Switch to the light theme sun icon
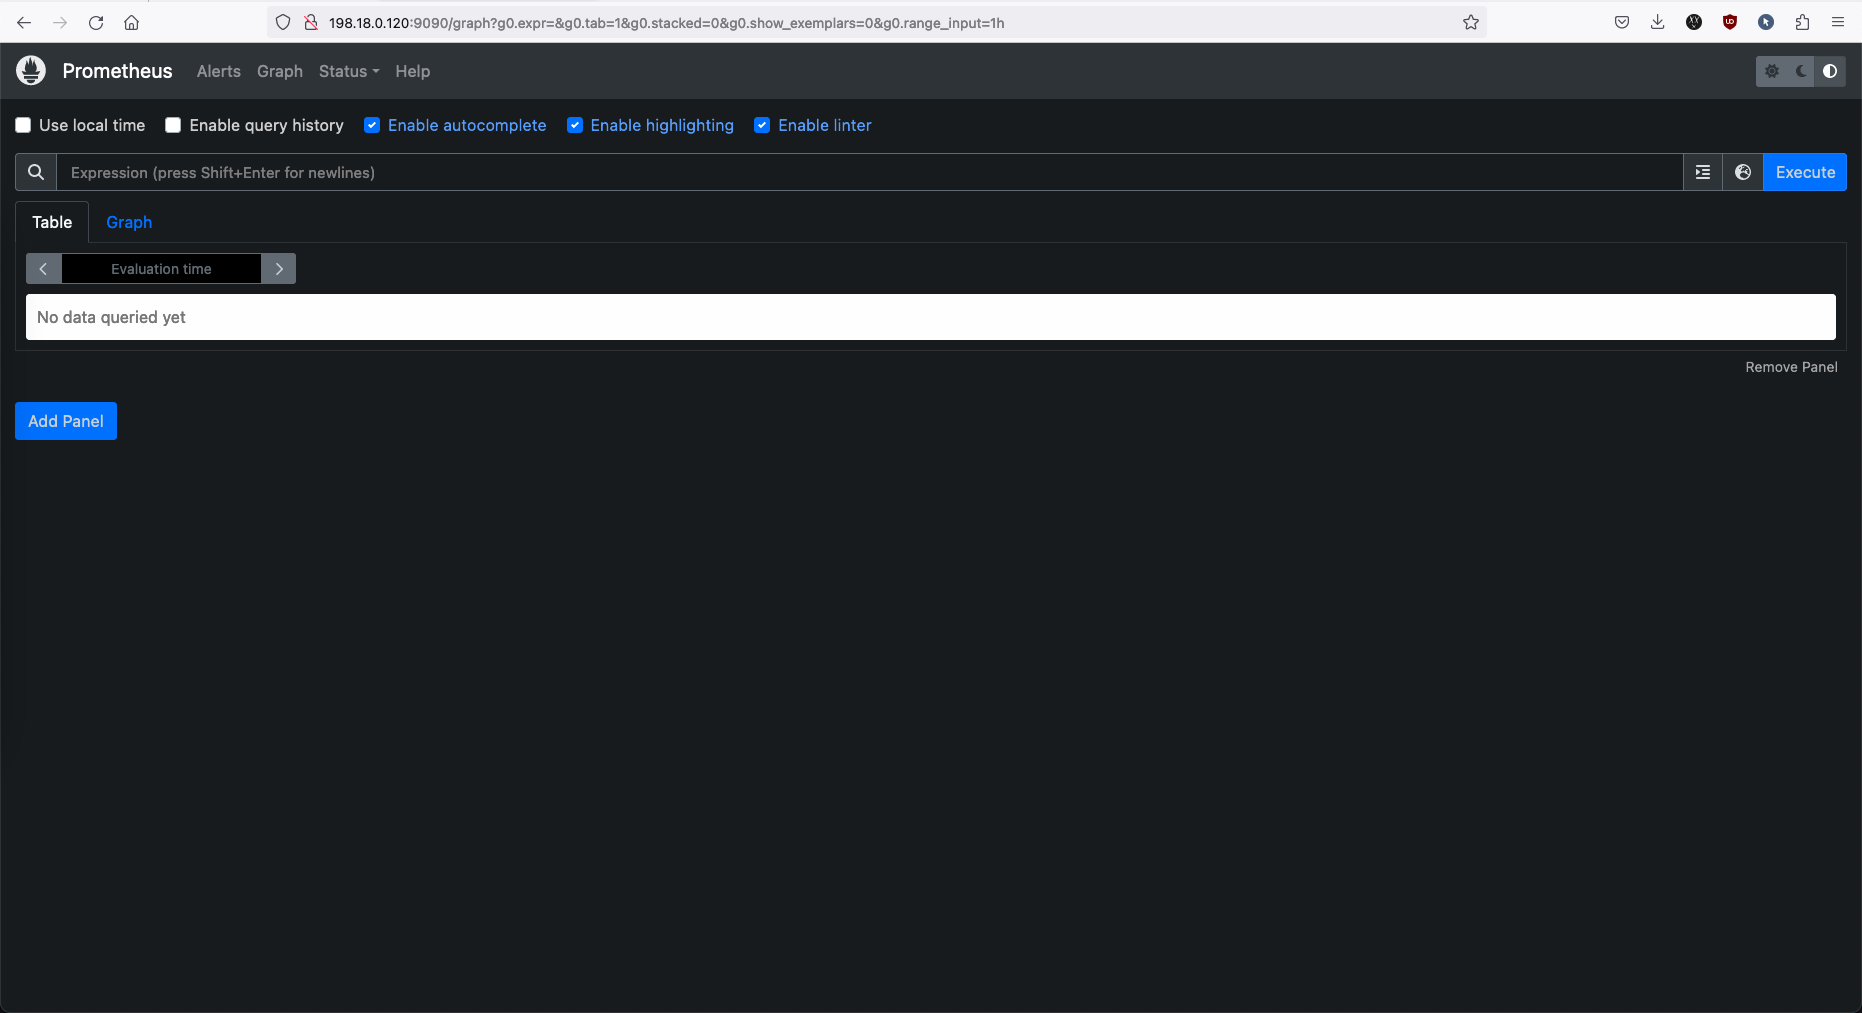 point(1771,71)
